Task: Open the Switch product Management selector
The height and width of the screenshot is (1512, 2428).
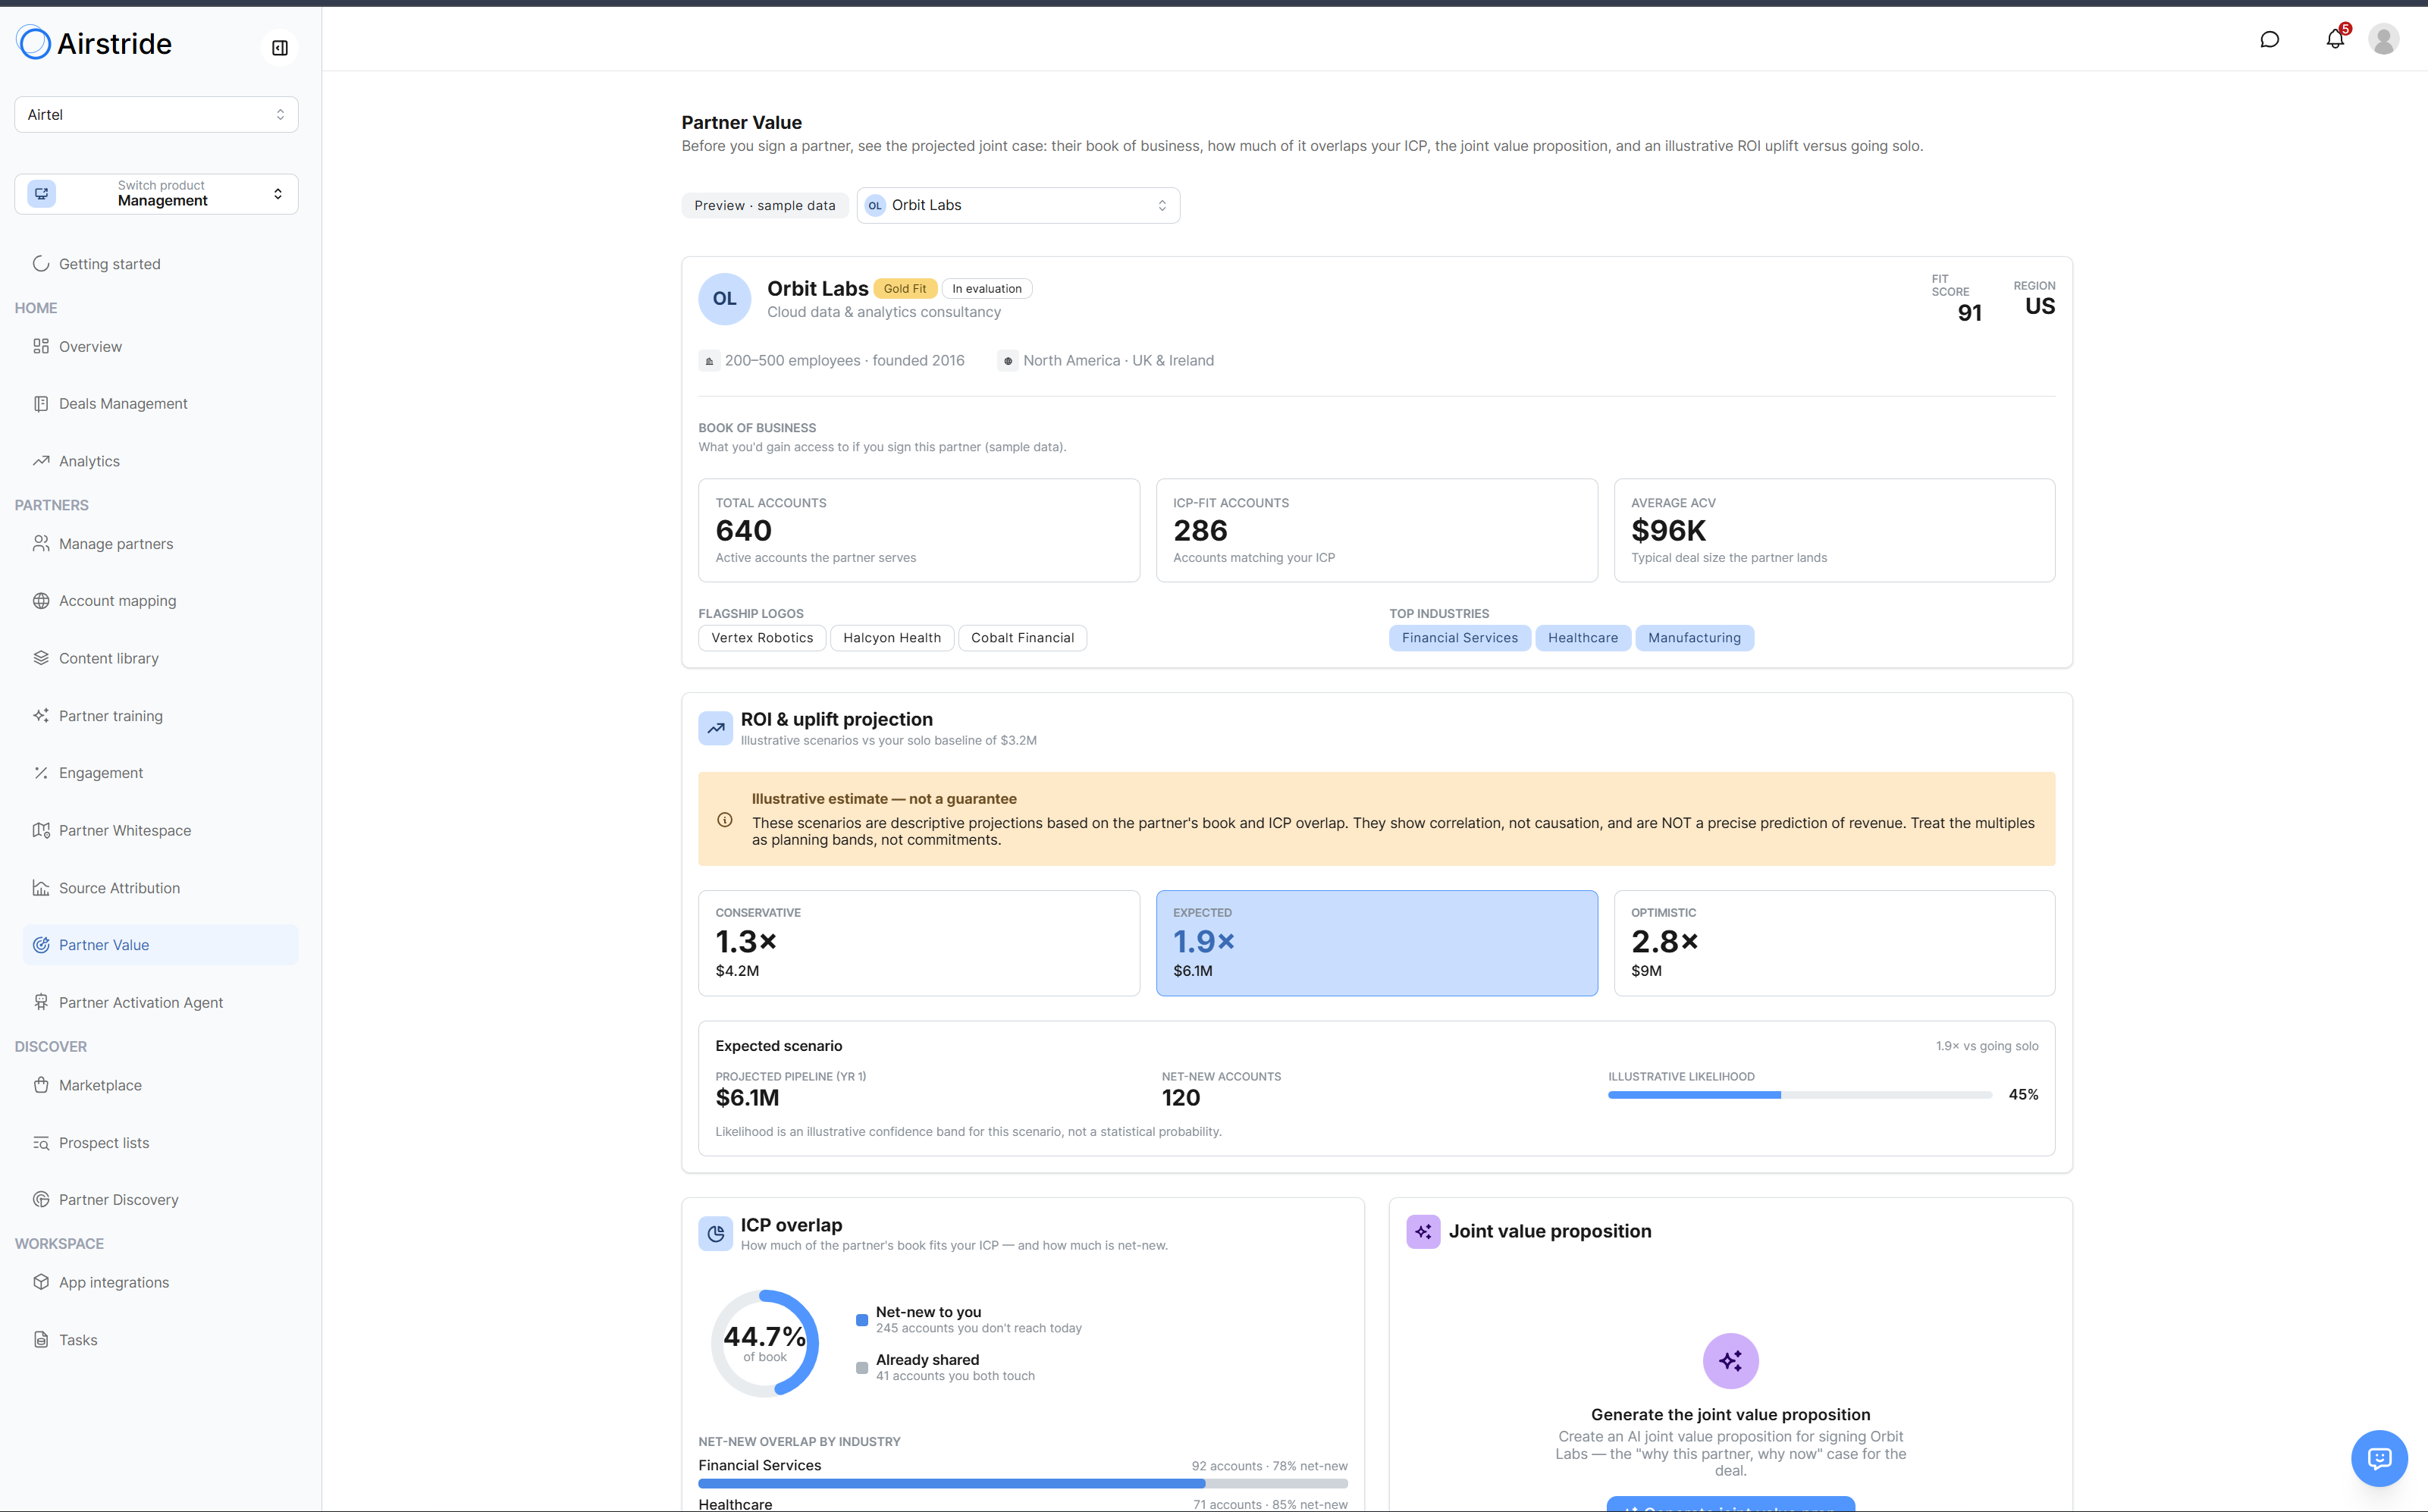Action: [x=156, y=194]
